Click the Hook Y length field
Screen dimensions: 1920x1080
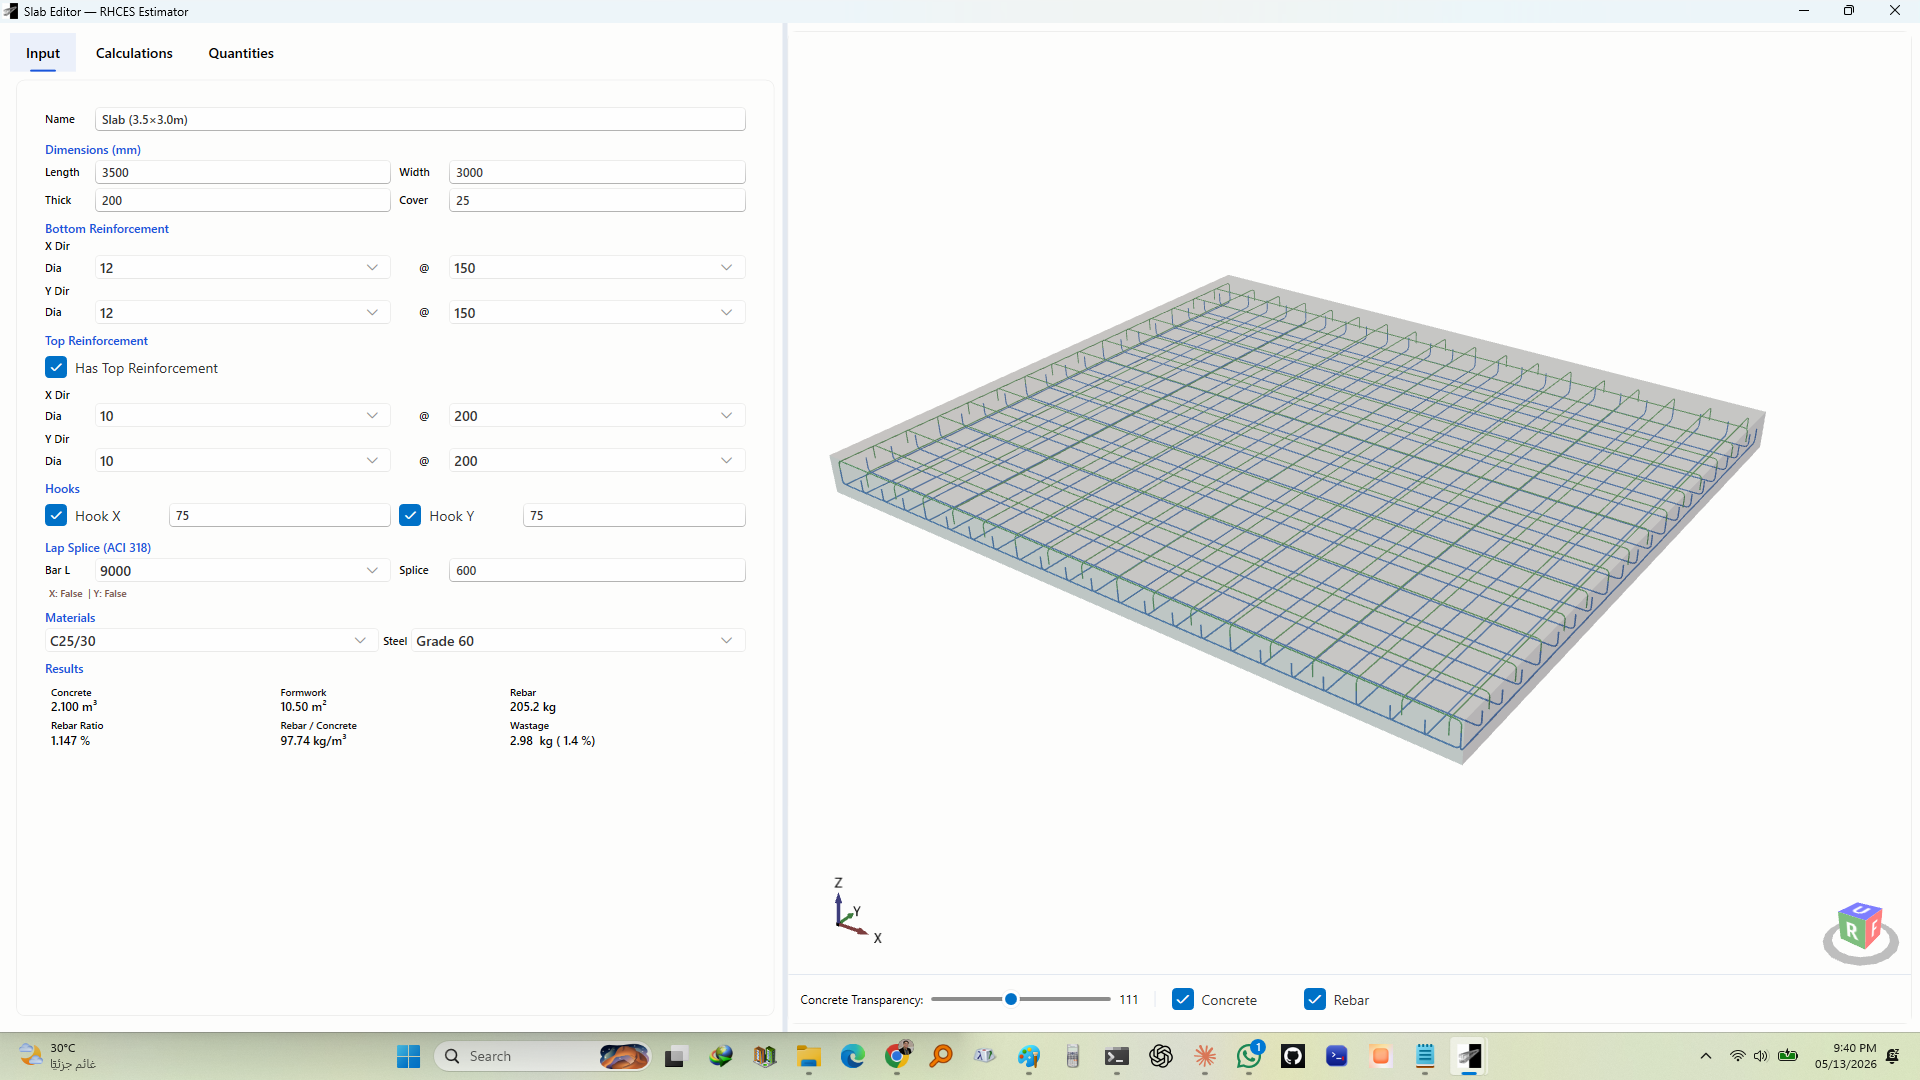pyautogui.click(x=634, y=515)
